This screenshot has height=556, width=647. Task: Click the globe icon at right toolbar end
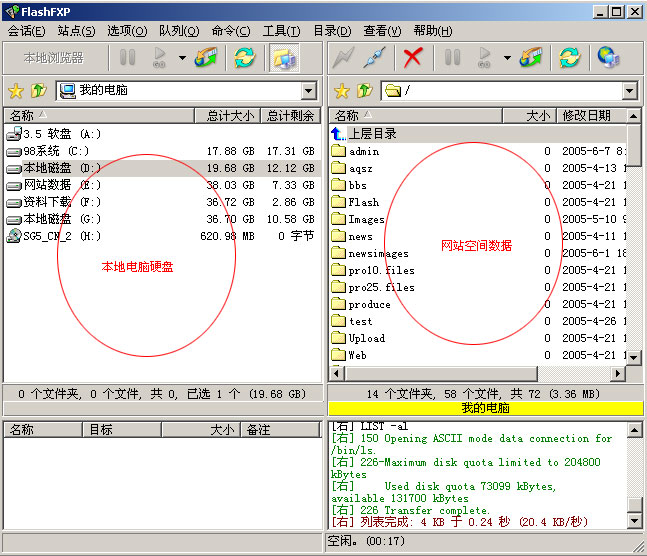(x=606, y=58)
